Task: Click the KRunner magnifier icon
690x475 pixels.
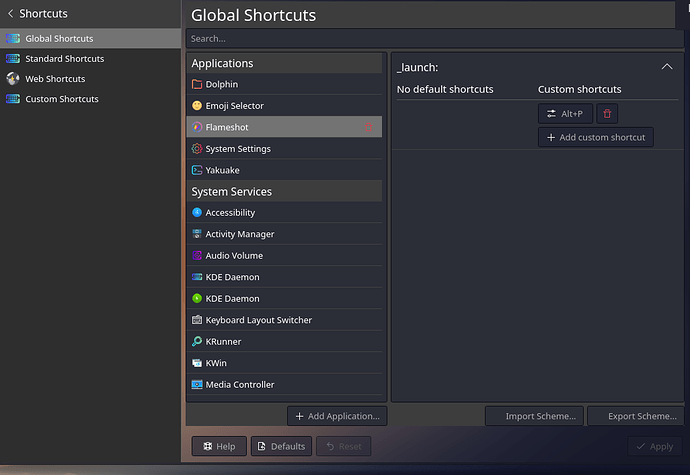Action: (197, 341)
